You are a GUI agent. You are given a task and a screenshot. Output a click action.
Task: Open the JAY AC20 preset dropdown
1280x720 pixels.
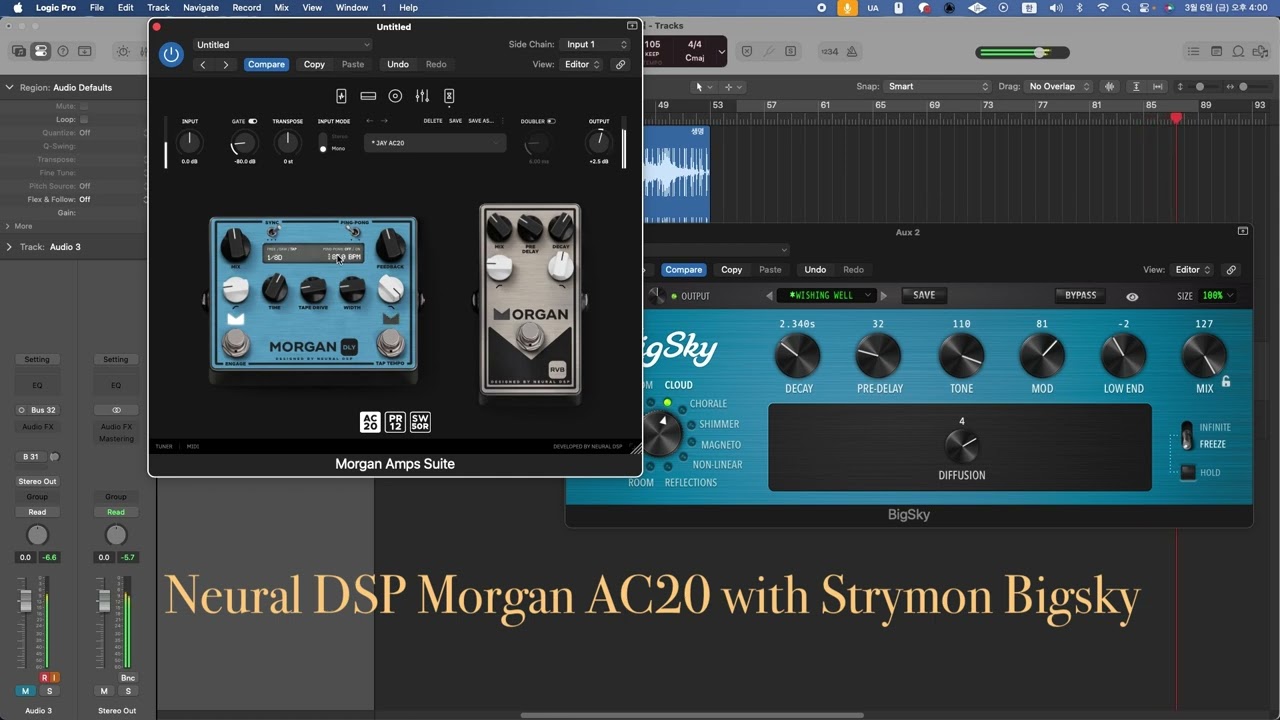pyautogui.click(x=435, y=143)
